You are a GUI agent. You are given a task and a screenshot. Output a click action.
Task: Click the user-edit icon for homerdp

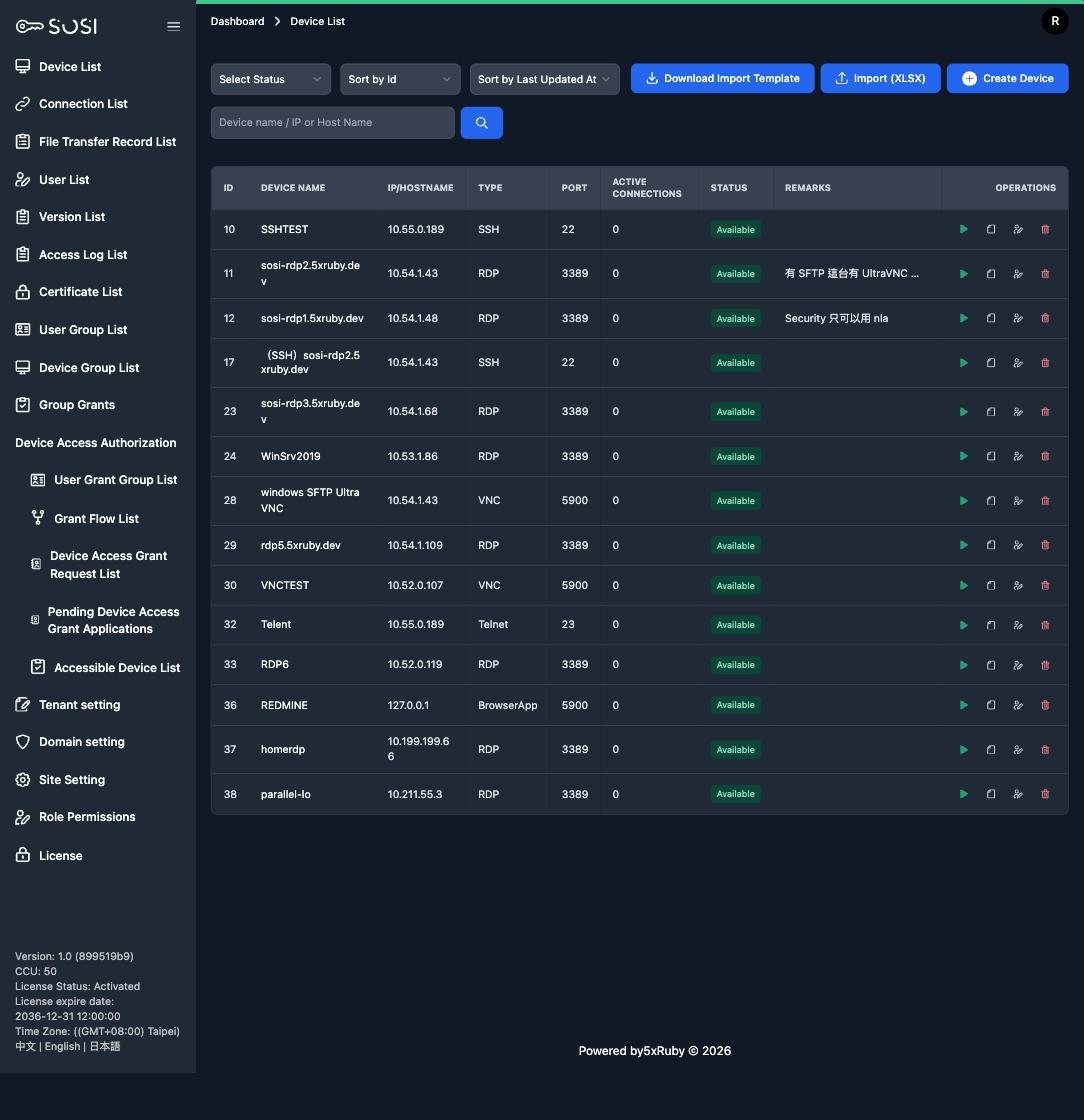(1018, 749)
